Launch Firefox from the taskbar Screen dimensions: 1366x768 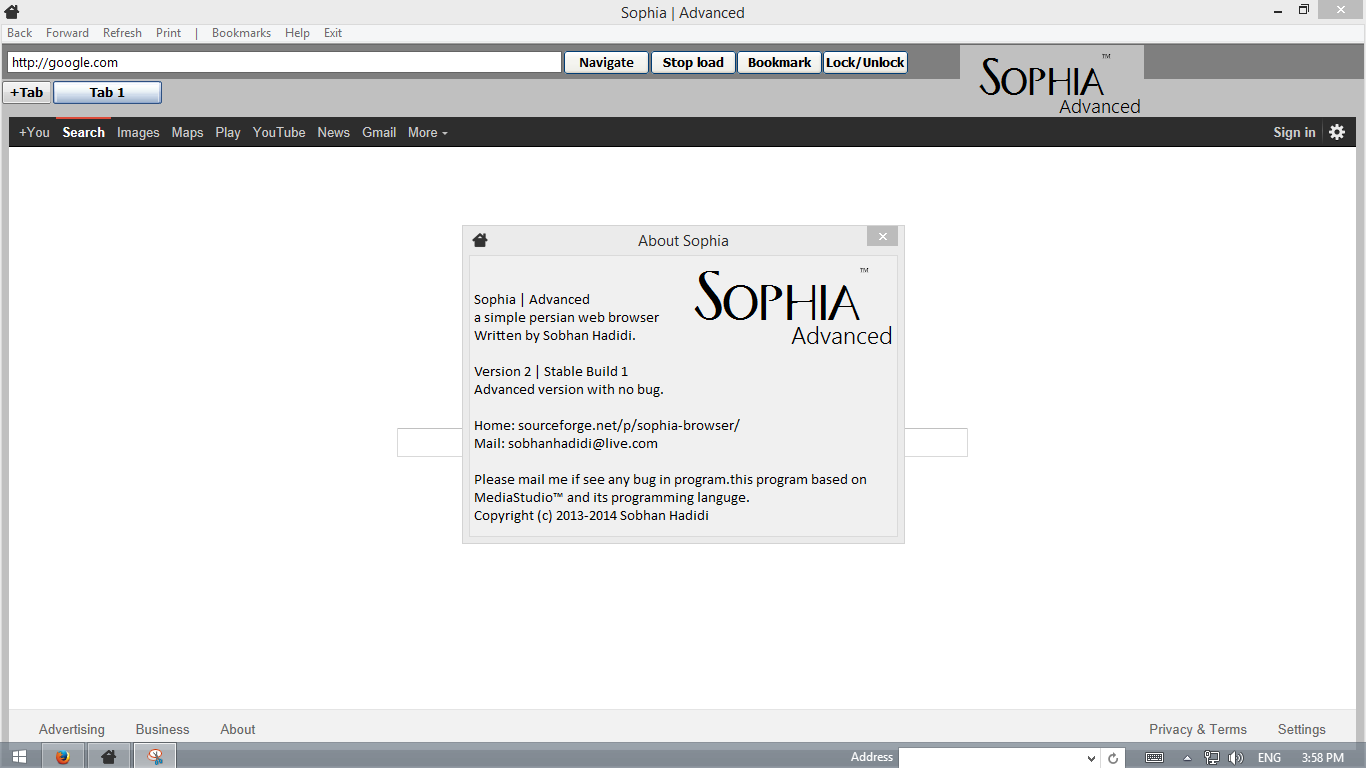tap(62, 756)
